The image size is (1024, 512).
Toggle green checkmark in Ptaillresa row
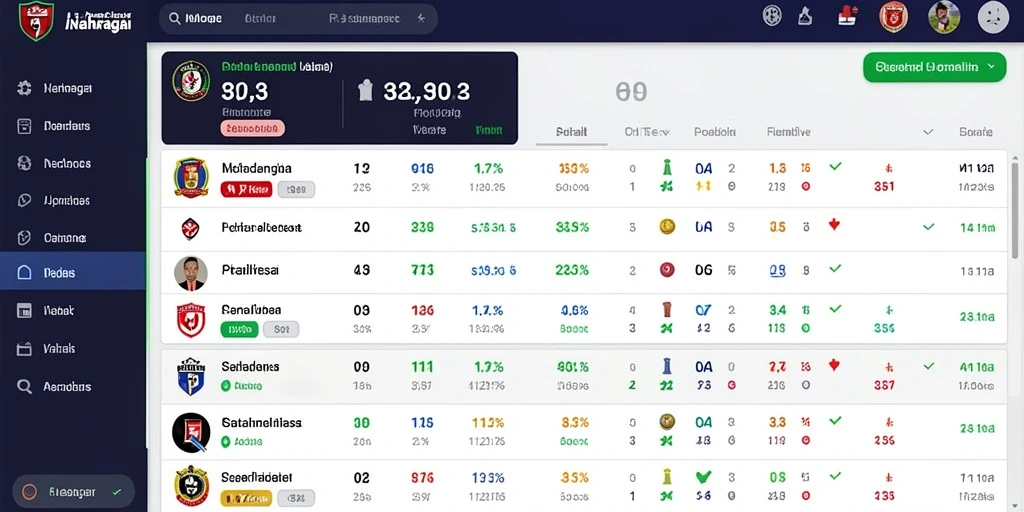tap(835, 268)
